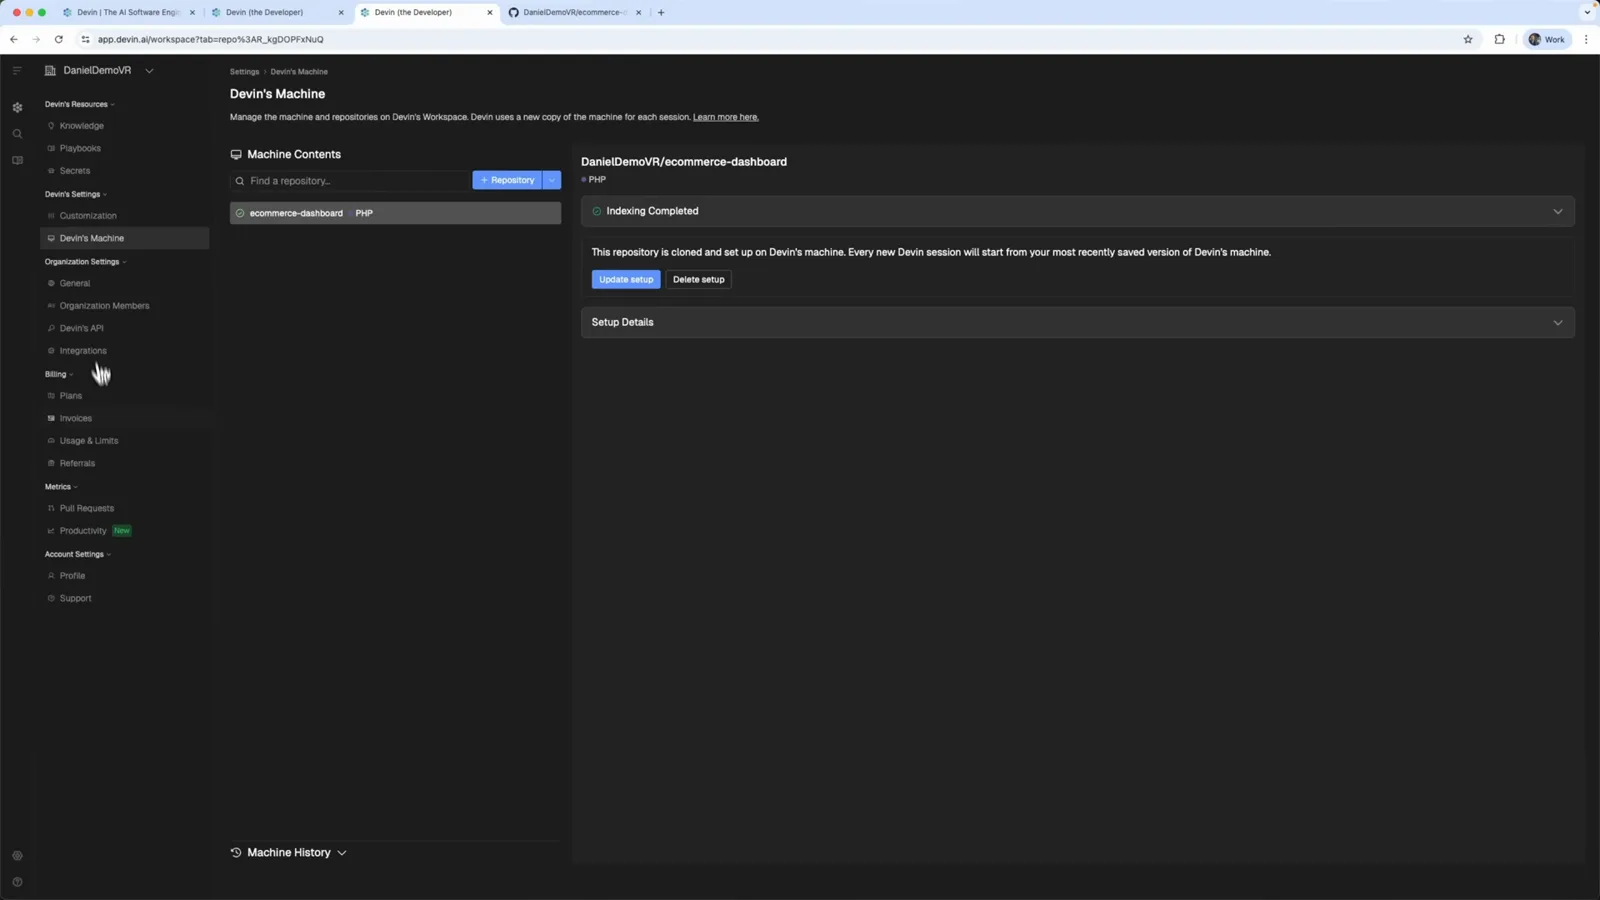Open Devin's API page

(x=125, y=328)
